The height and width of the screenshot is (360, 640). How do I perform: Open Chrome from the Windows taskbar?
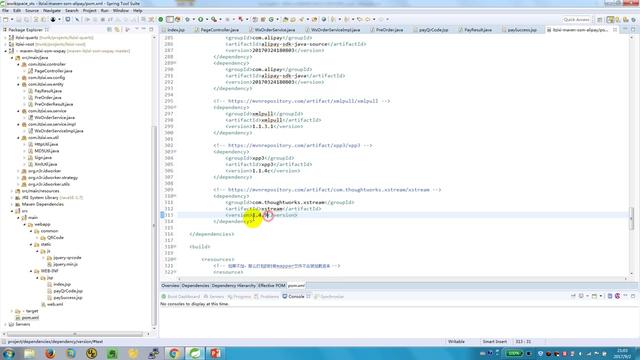point(174,353)
